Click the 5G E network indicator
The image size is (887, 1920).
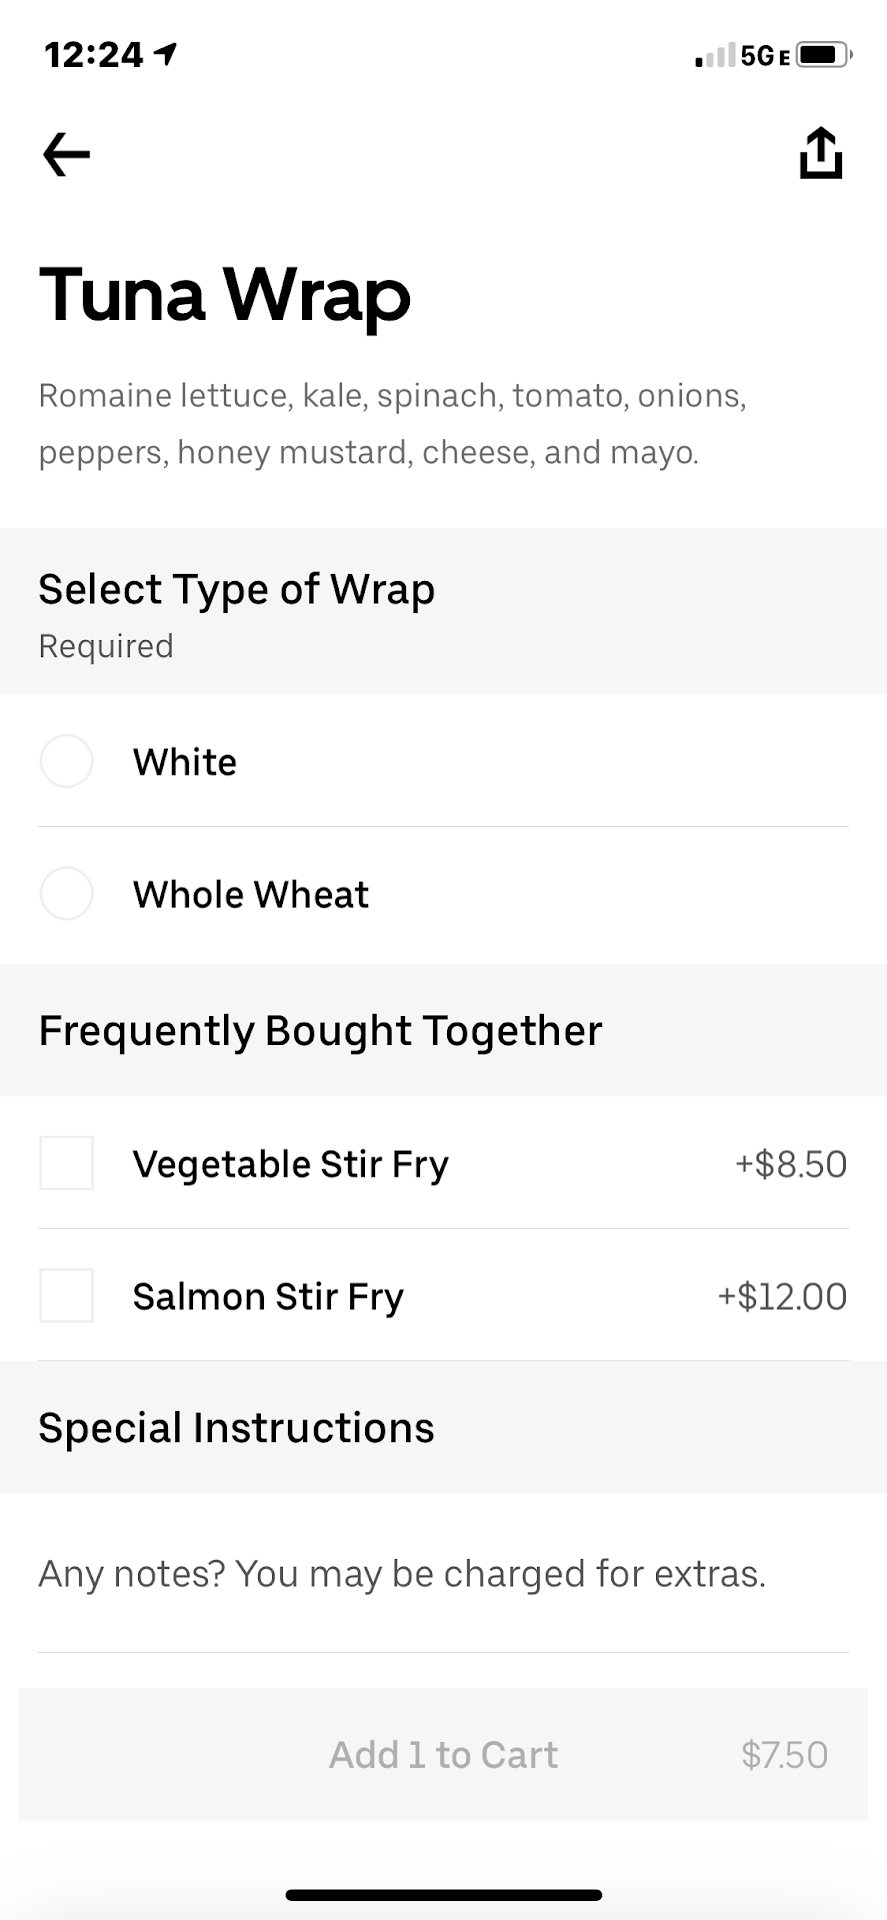click(x=765, y=56)
